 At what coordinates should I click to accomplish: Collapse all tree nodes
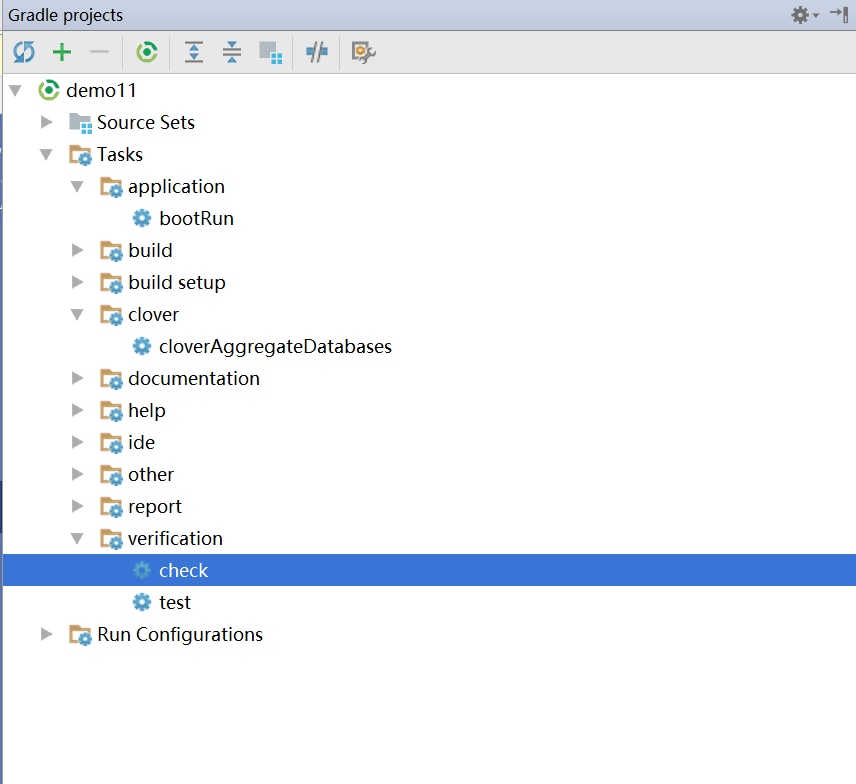tap(232, 52)
